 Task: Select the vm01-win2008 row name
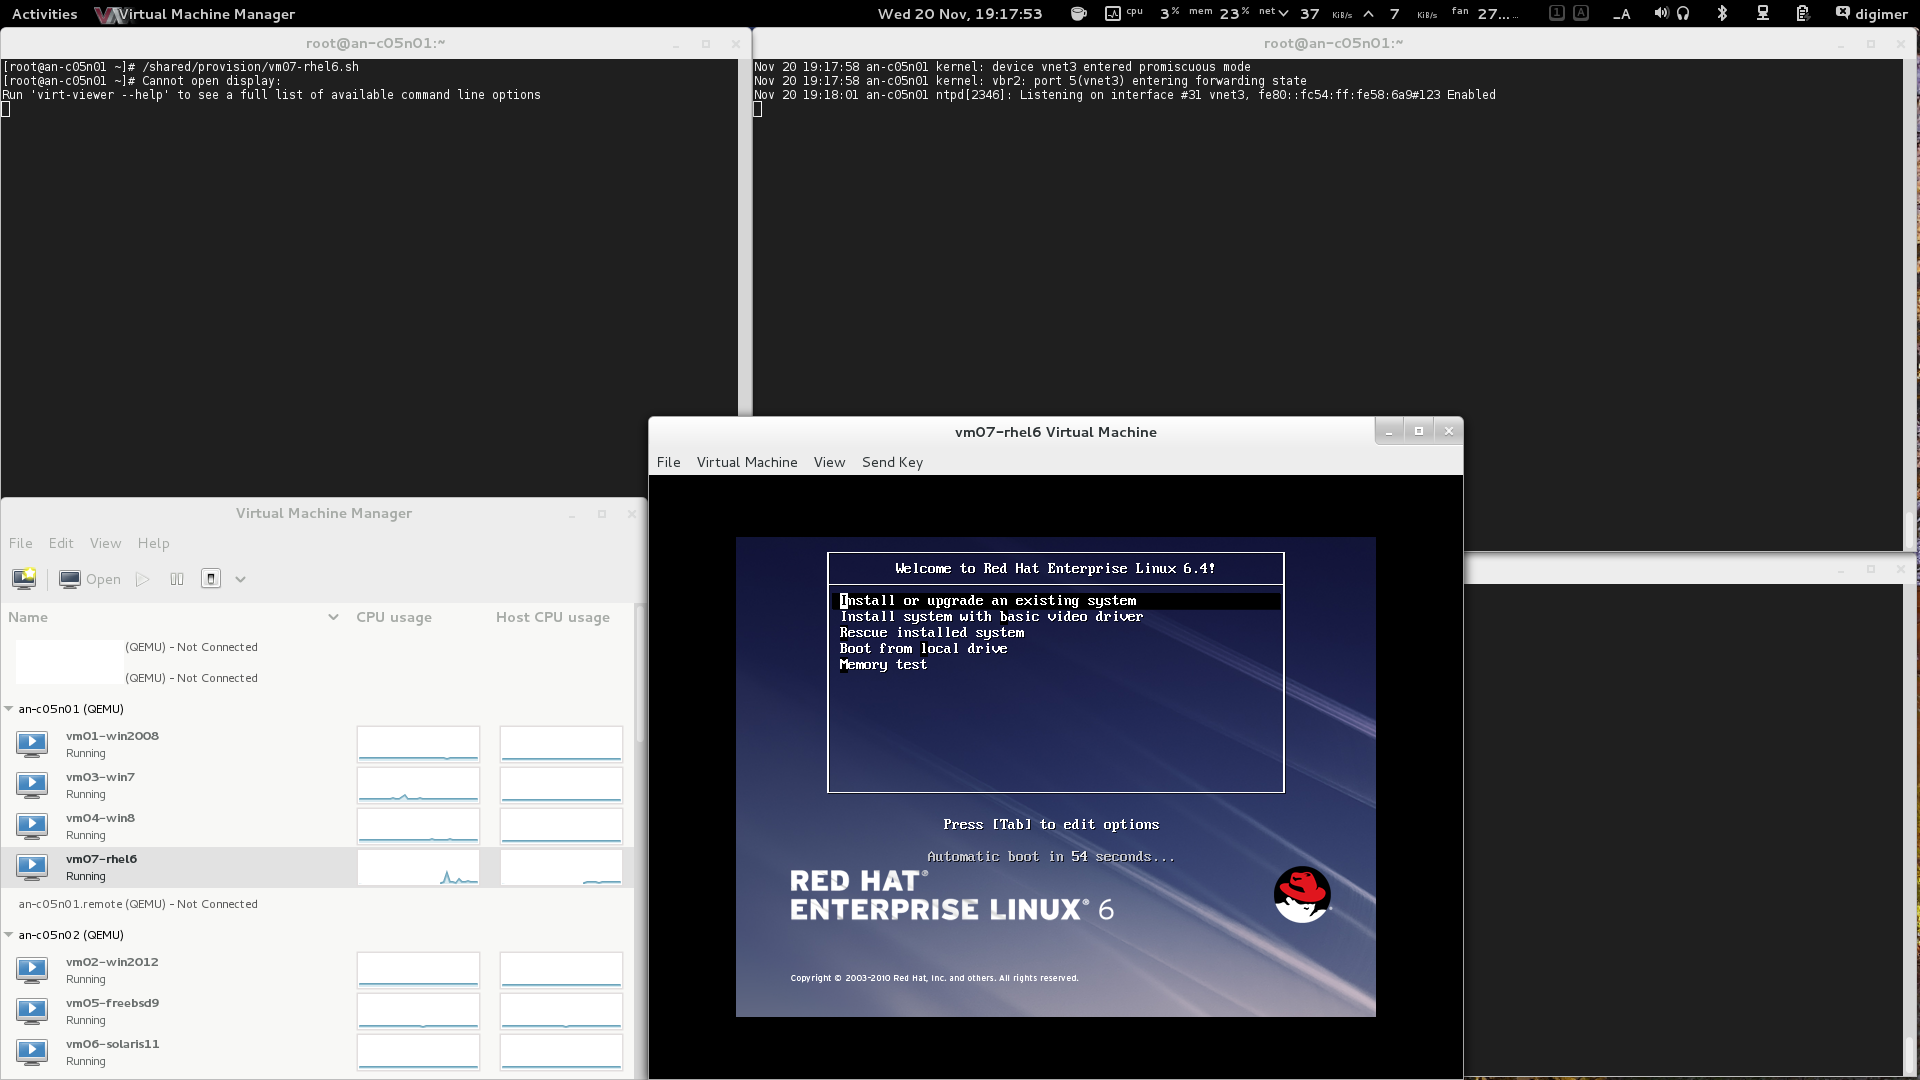[112, 736]
